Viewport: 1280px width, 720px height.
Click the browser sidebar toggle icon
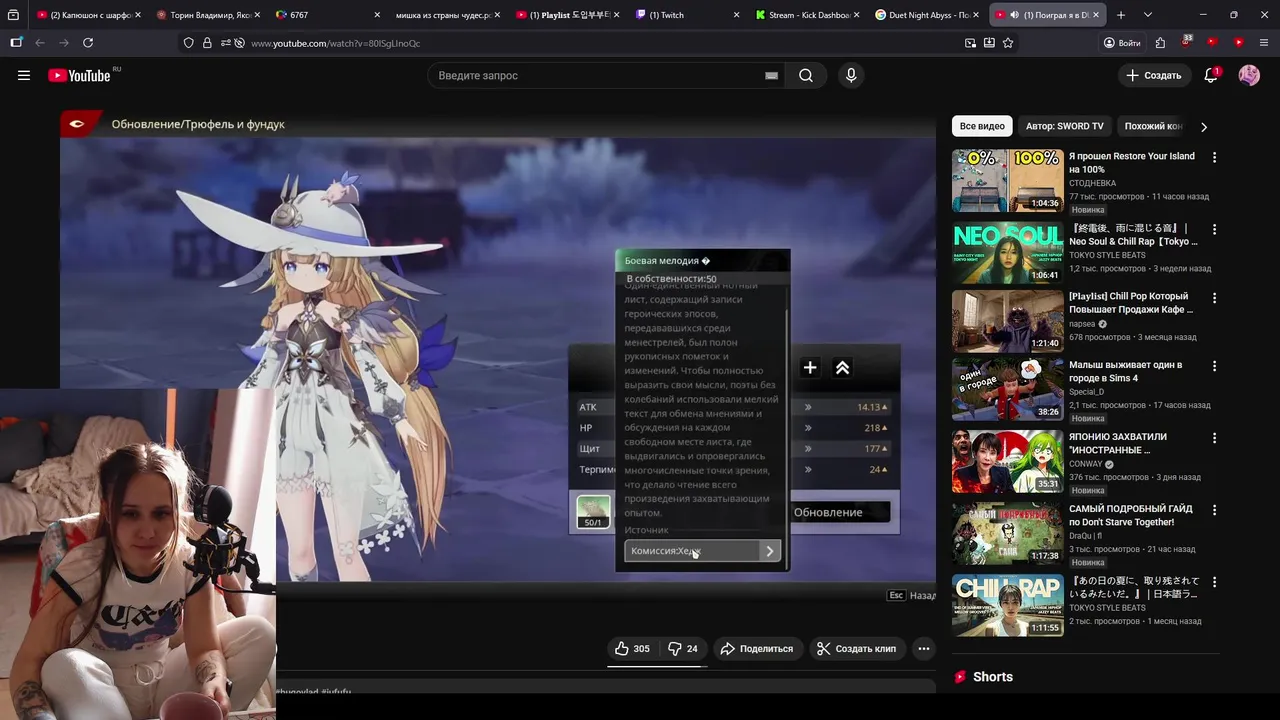pyautogui.click(x=16, y=43)
